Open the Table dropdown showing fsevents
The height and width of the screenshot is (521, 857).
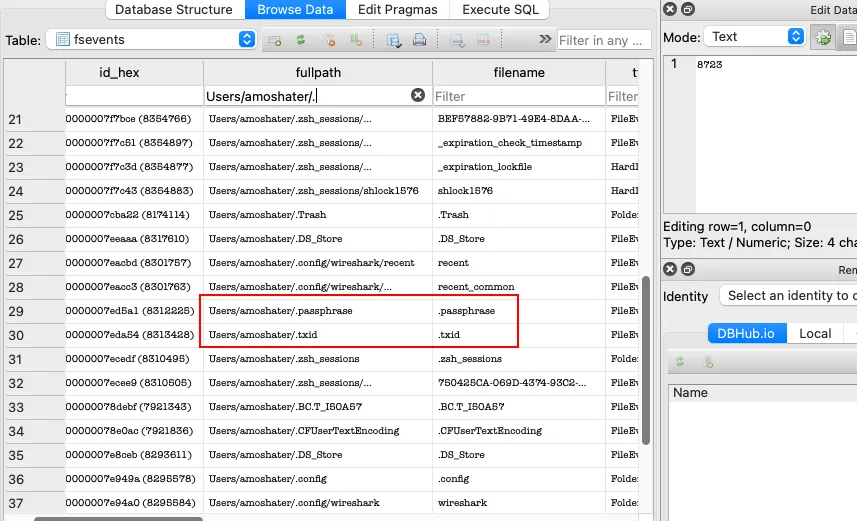point(151,39)
